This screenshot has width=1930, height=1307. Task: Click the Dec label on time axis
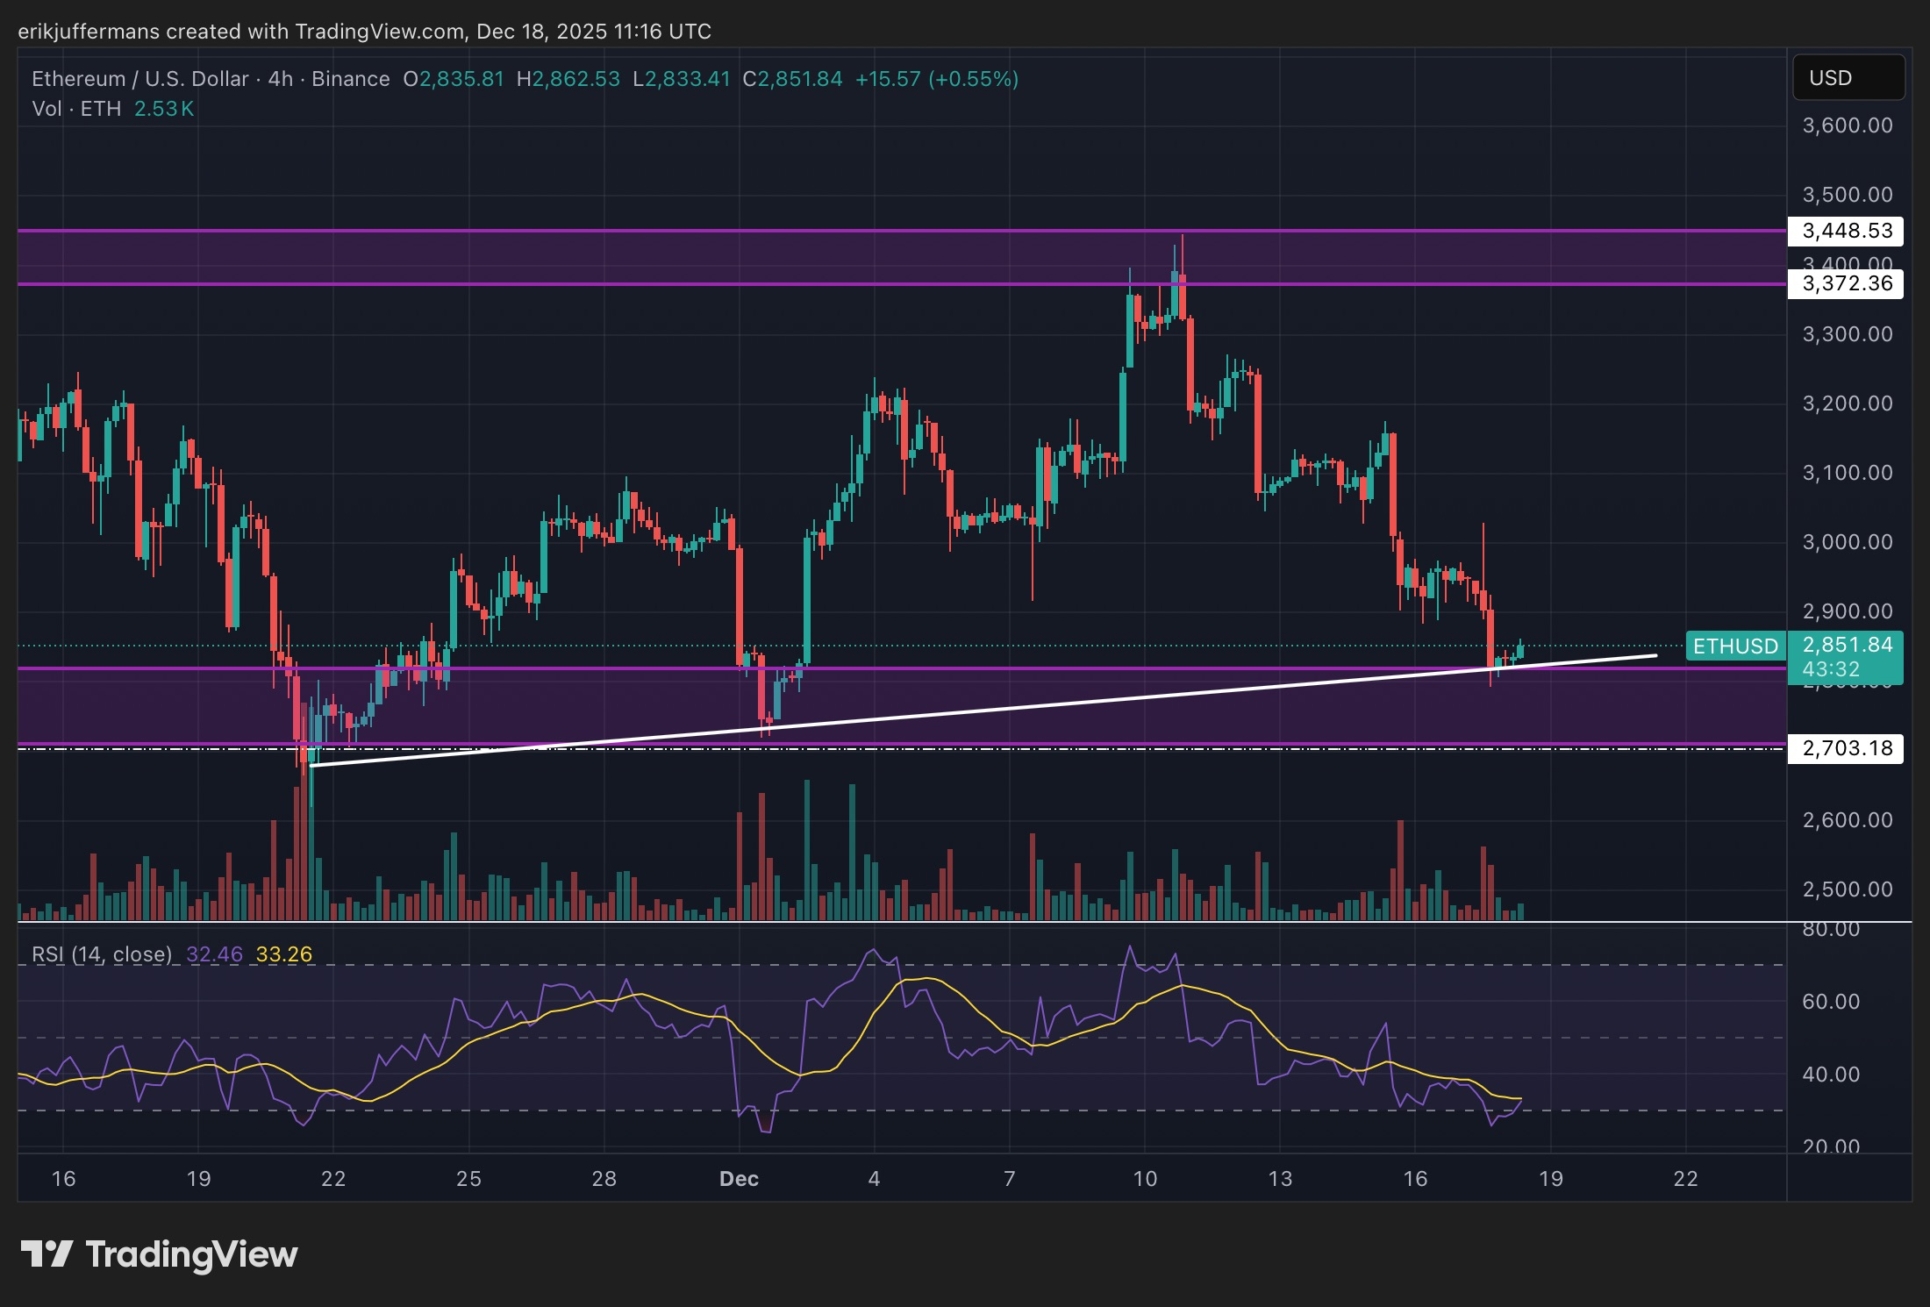pos(739,1179)
